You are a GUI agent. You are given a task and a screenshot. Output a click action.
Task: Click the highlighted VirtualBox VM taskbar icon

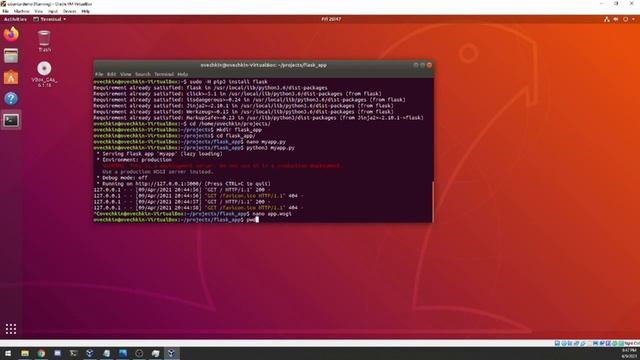171,353
